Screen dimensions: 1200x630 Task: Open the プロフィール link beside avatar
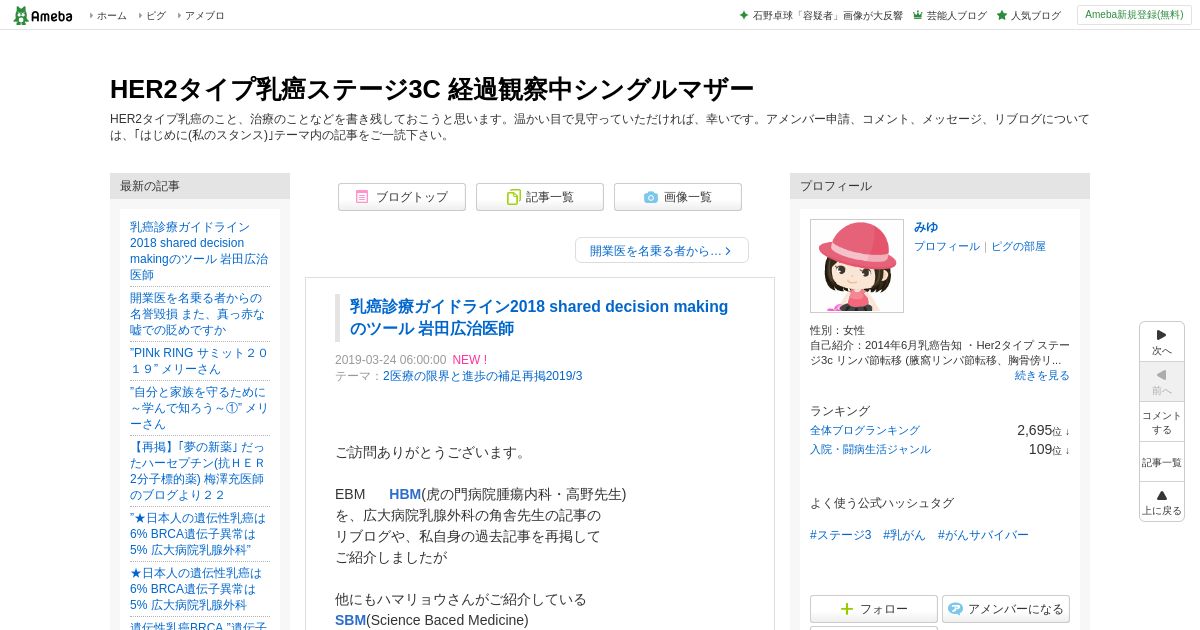(947, 246)
